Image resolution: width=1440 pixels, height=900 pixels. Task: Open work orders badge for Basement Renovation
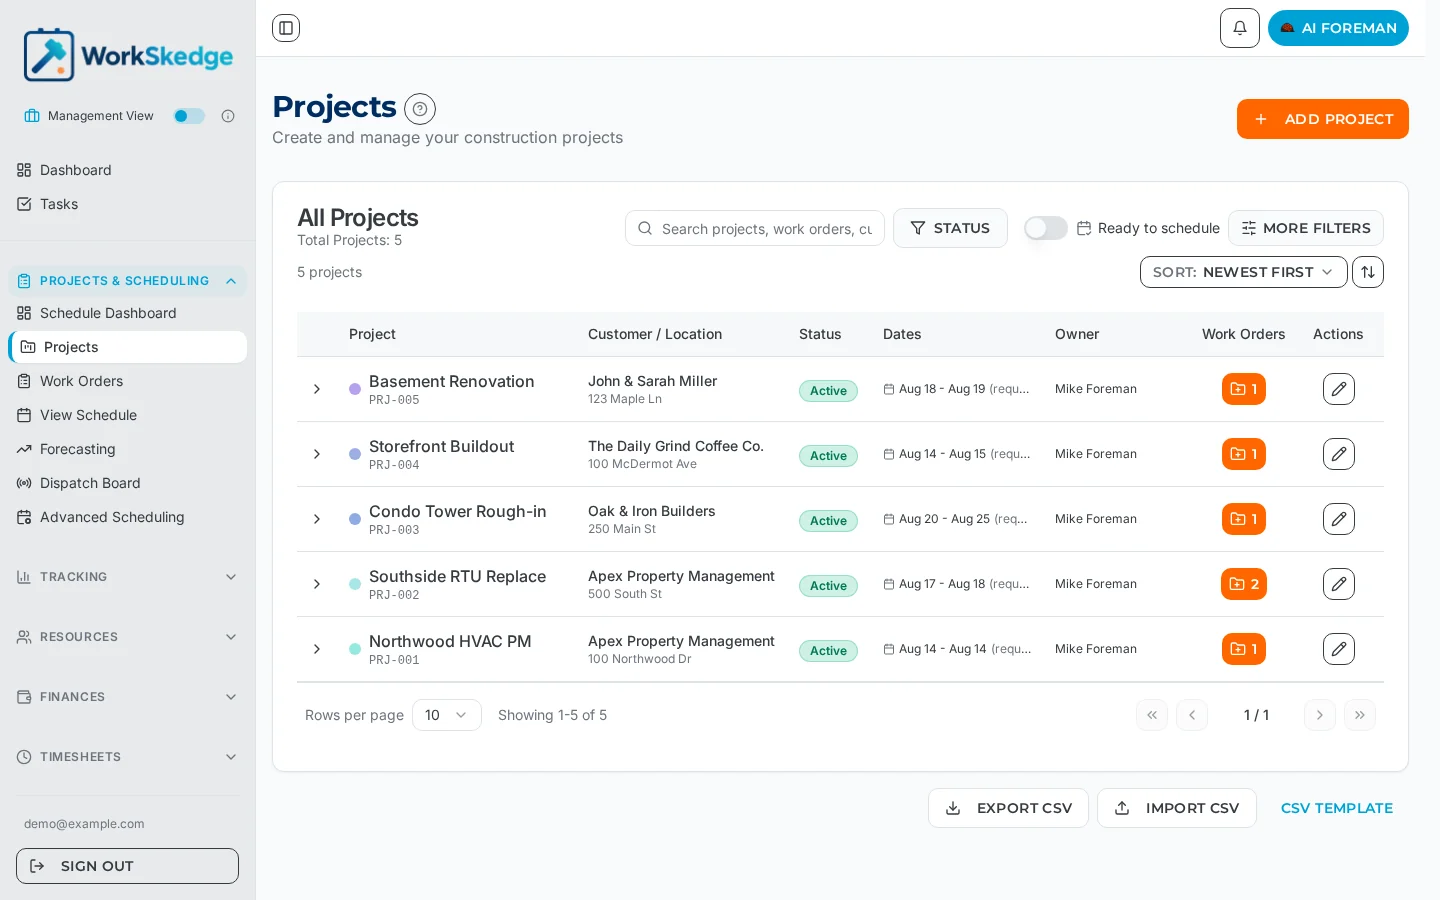(1244, 389)
